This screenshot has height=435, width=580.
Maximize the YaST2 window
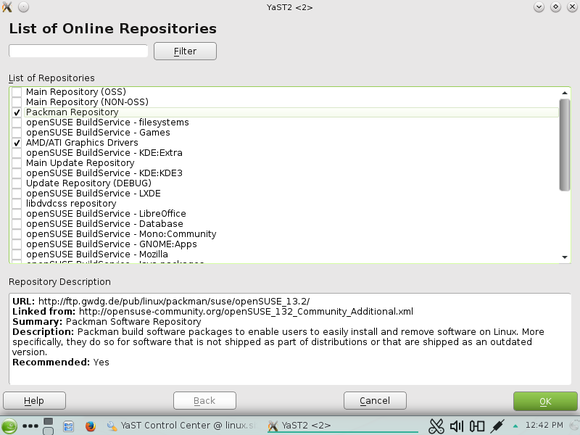point(556,7)
